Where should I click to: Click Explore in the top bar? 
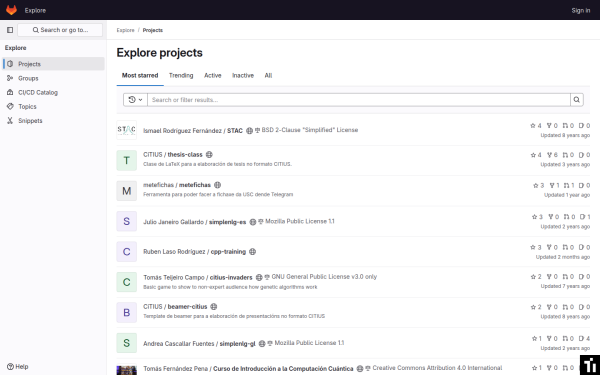pos(35,10)
